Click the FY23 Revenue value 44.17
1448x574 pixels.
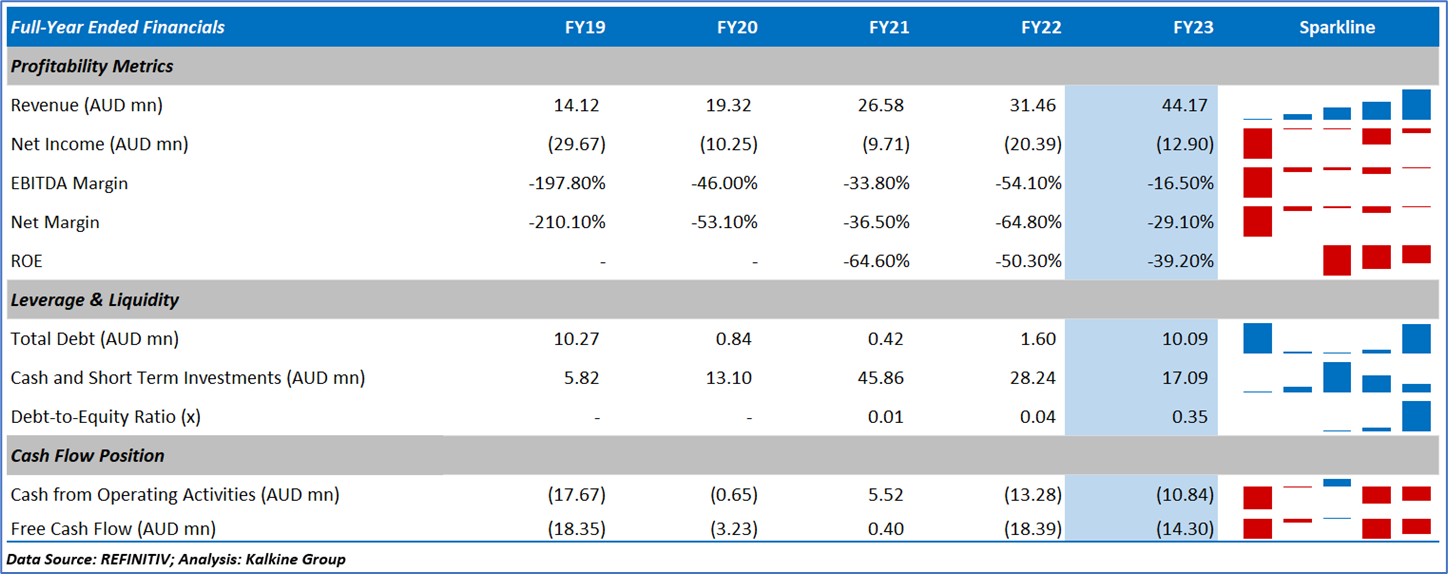coord(1188,105)
